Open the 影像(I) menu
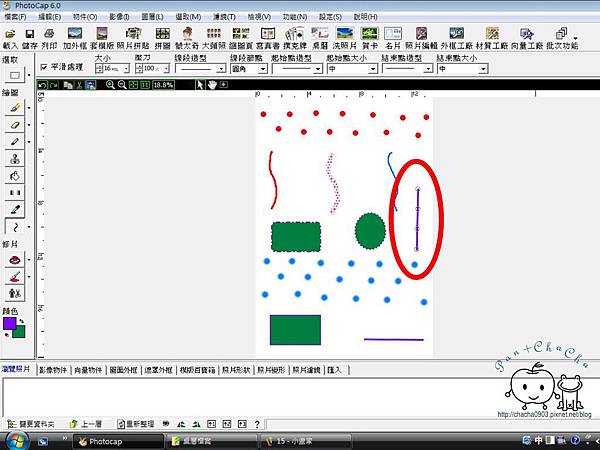600x450 pixels. click(x=119, y=17)
